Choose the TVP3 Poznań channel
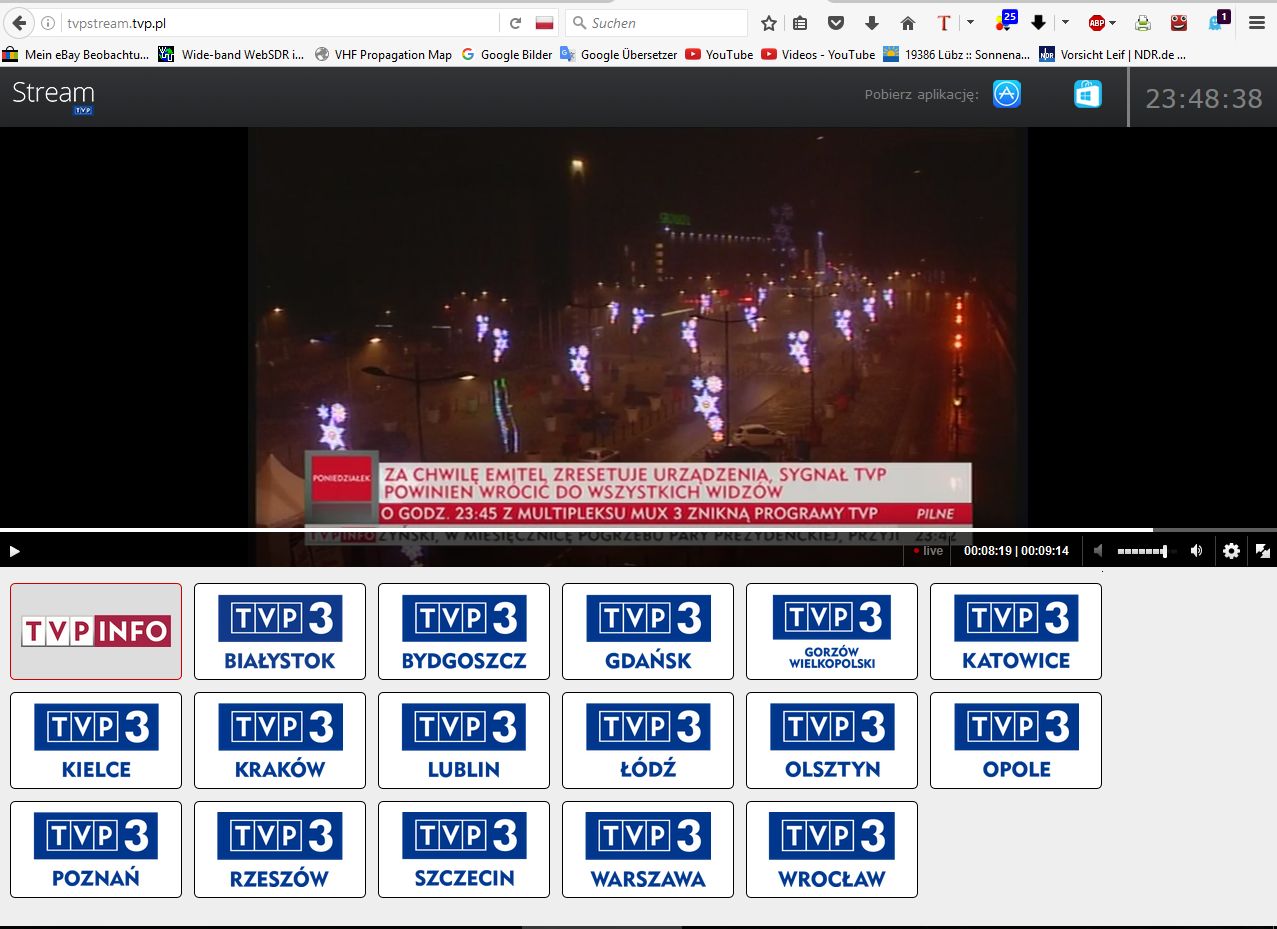The height and width of the screenshot is (929, 1277). 96,849
